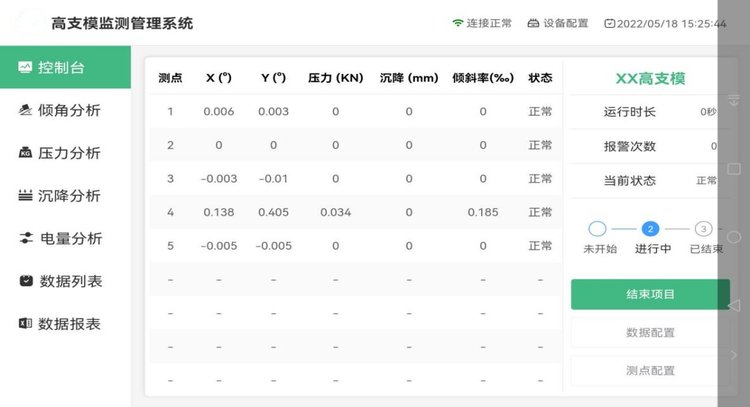Click the 沉降分析 settlement icon
The image size is (750, 407).
point(25,196)
